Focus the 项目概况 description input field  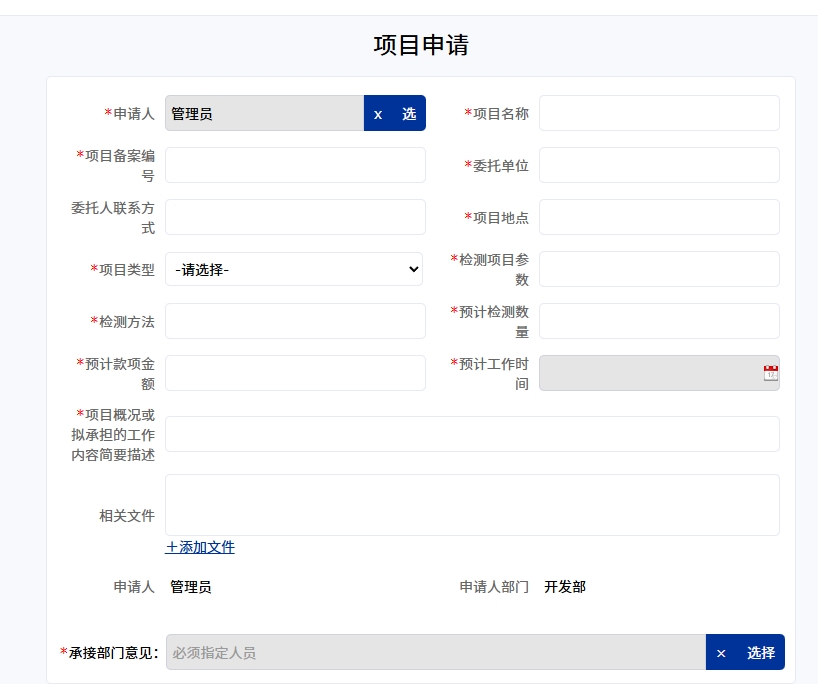tap(472, 434)
